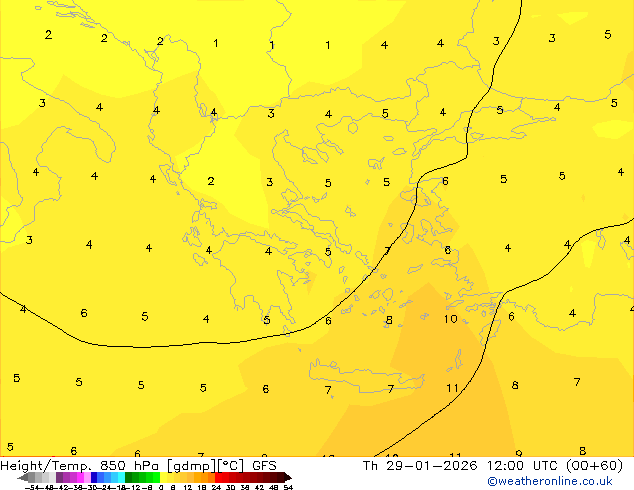Click the '[gdmp]' unit label
This screenshot has width=634, height=490.
tap(192, 466)
